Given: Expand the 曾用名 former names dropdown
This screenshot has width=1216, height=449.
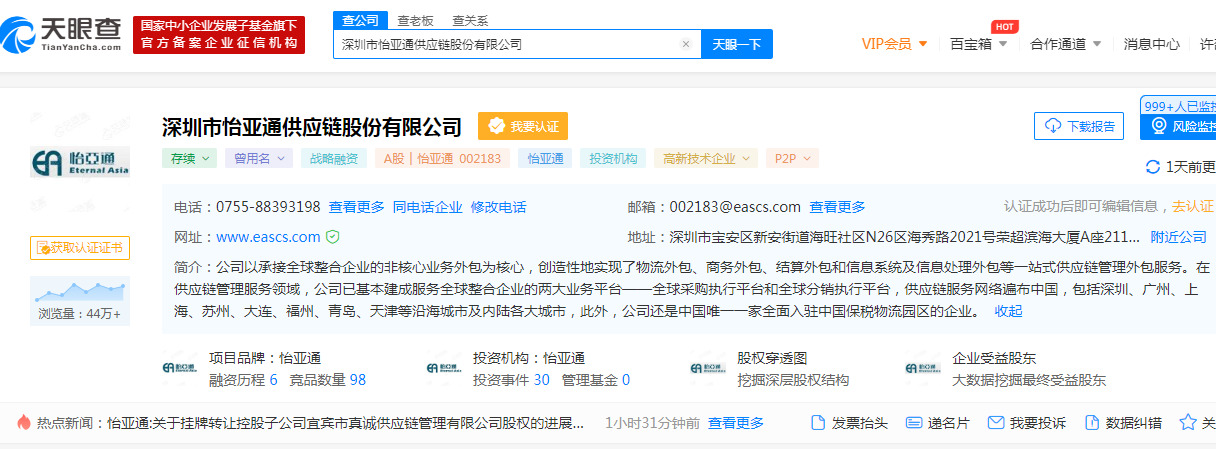Looking at the screenshot, I should point(259,158).
